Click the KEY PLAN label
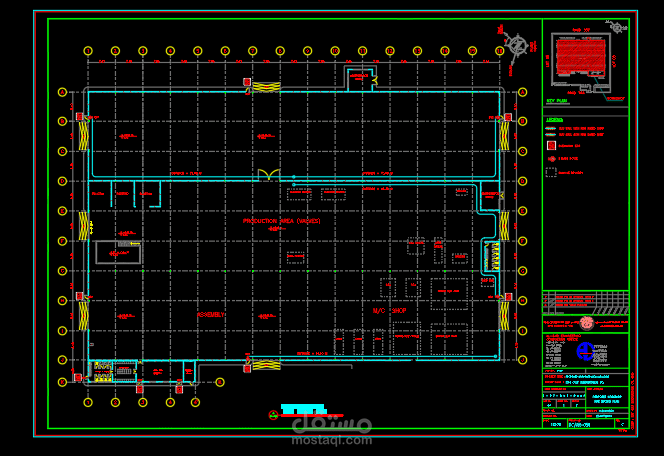 556,101
